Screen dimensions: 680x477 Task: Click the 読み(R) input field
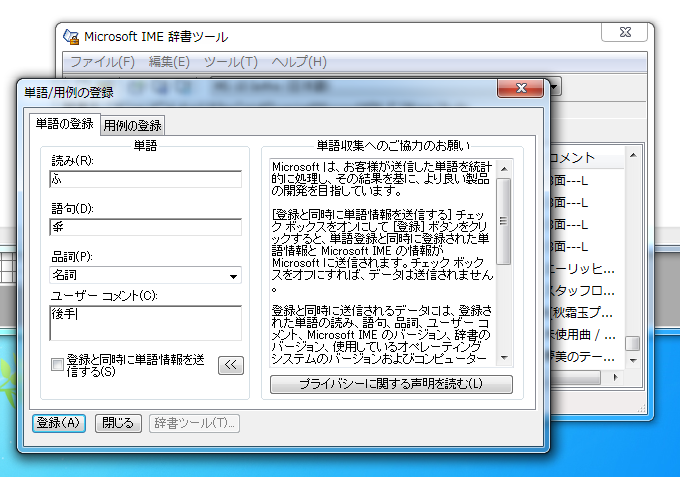point(146,179)
